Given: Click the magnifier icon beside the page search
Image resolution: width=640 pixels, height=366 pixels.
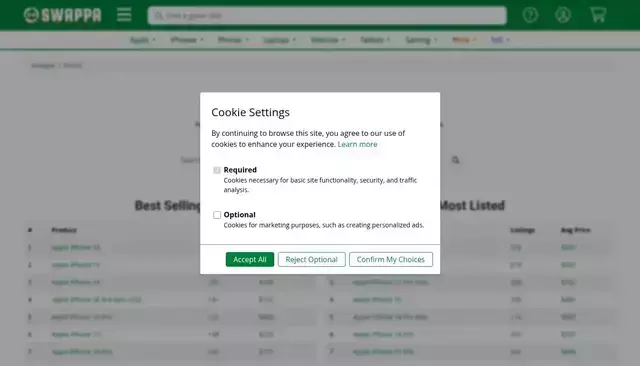Looking at the screenshot, I should 456,160.
